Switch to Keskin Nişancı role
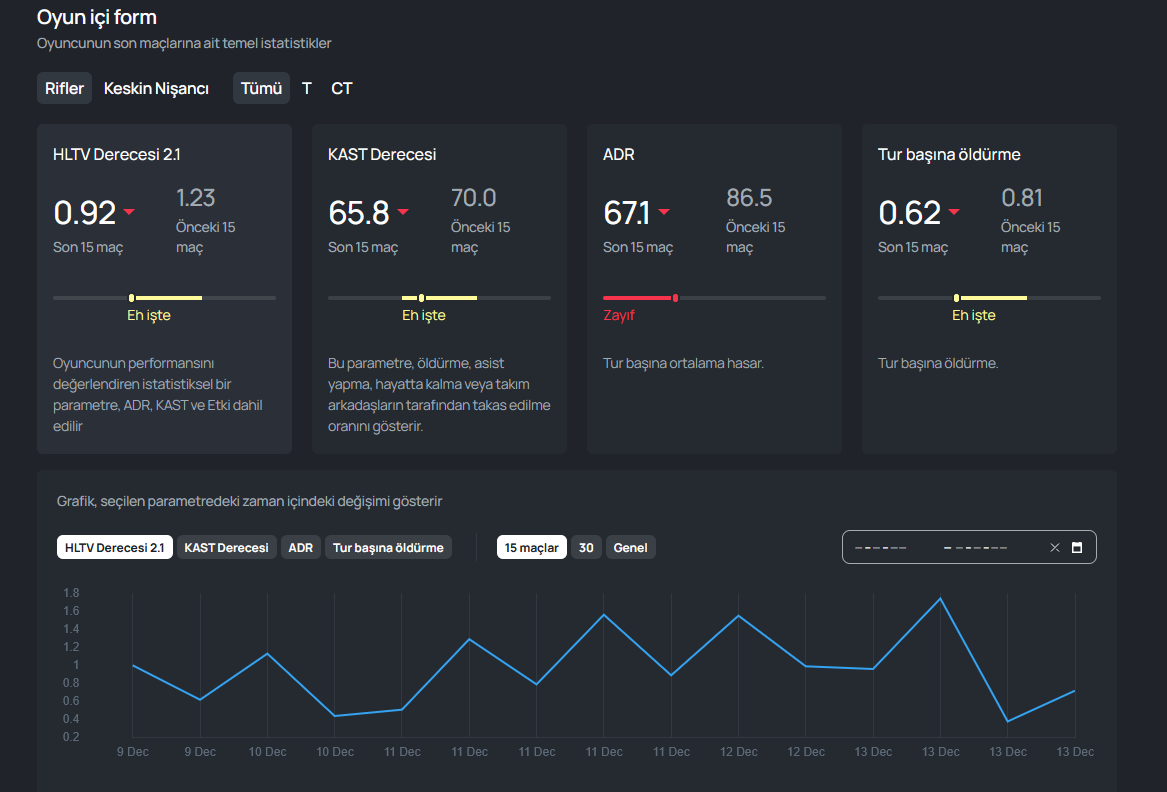 156,88
